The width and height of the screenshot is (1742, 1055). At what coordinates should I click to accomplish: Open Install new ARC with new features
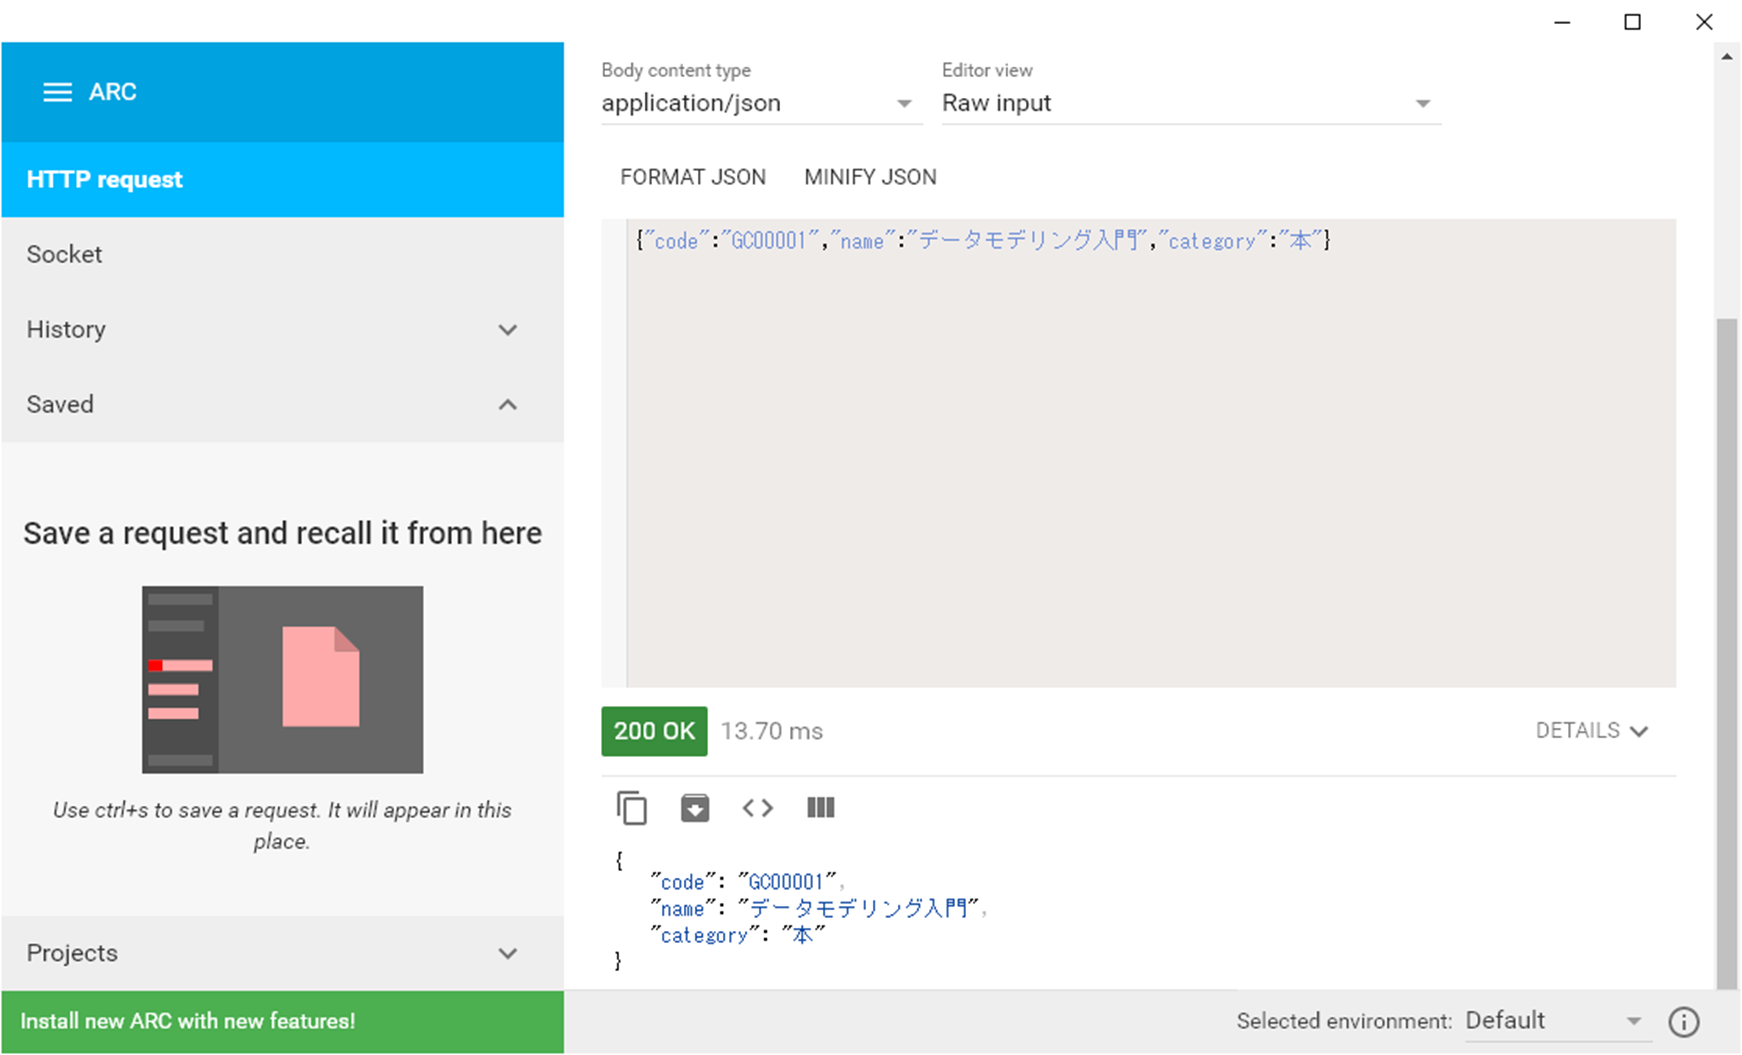[x=189, y=1021]
